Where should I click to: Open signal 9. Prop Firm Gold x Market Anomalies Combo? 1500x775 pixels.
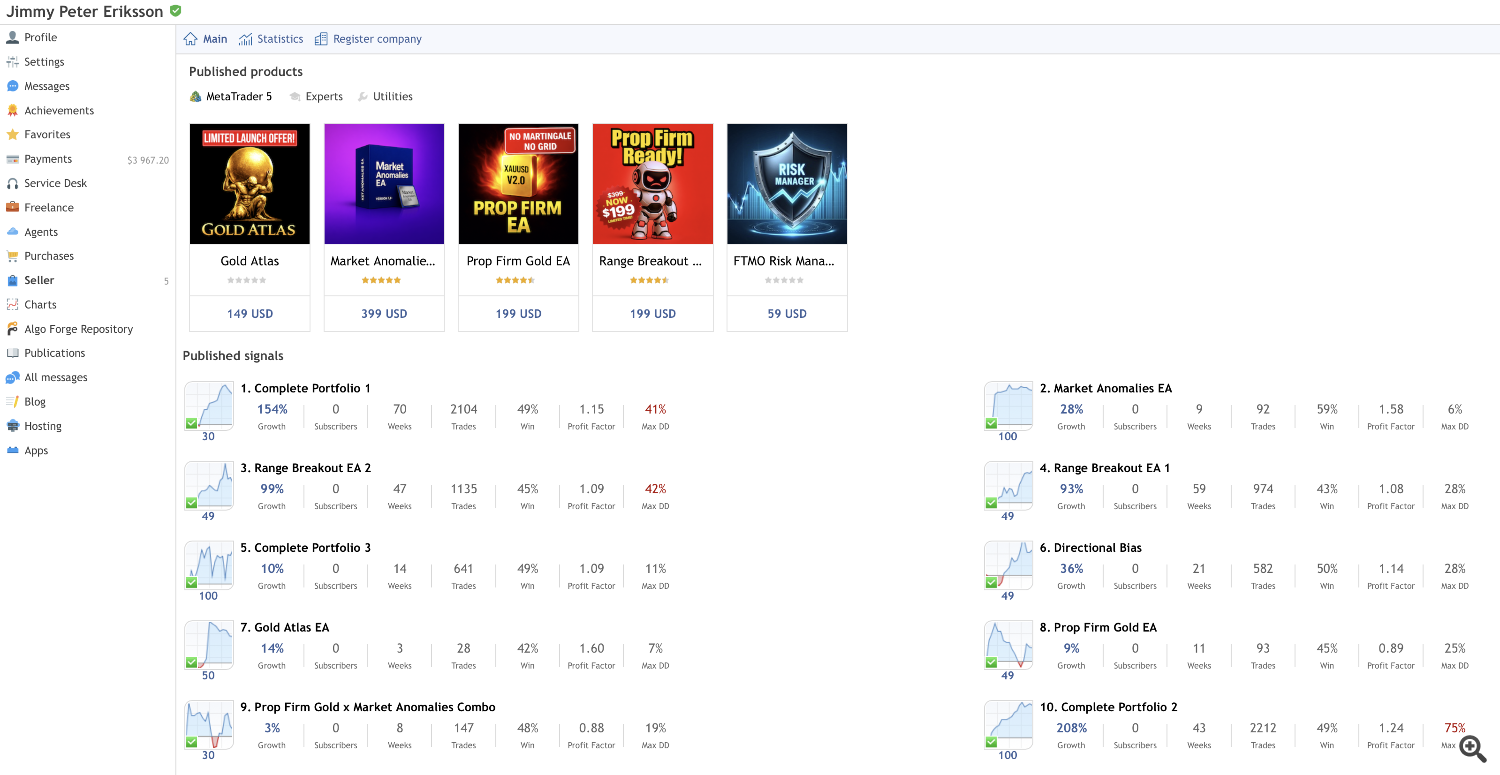coord(368,707)
